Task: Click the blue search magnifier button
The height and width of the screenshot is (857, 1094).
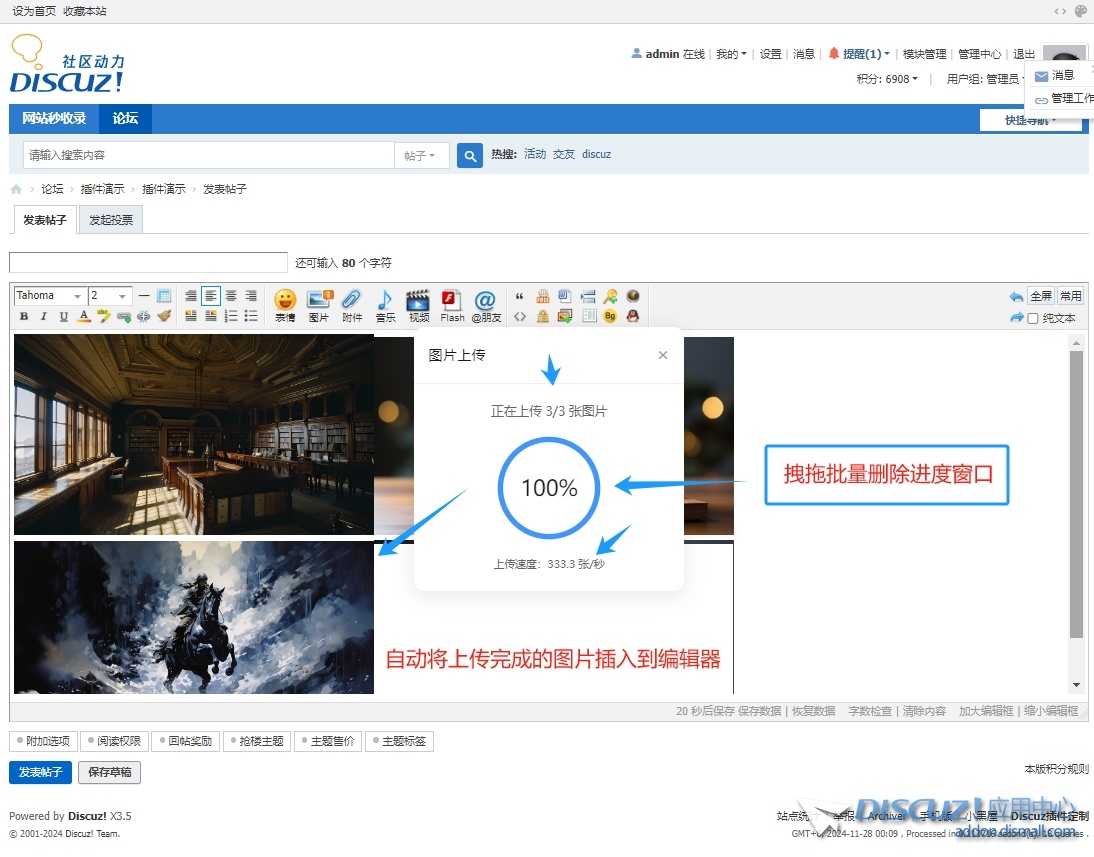Action: 470,155
